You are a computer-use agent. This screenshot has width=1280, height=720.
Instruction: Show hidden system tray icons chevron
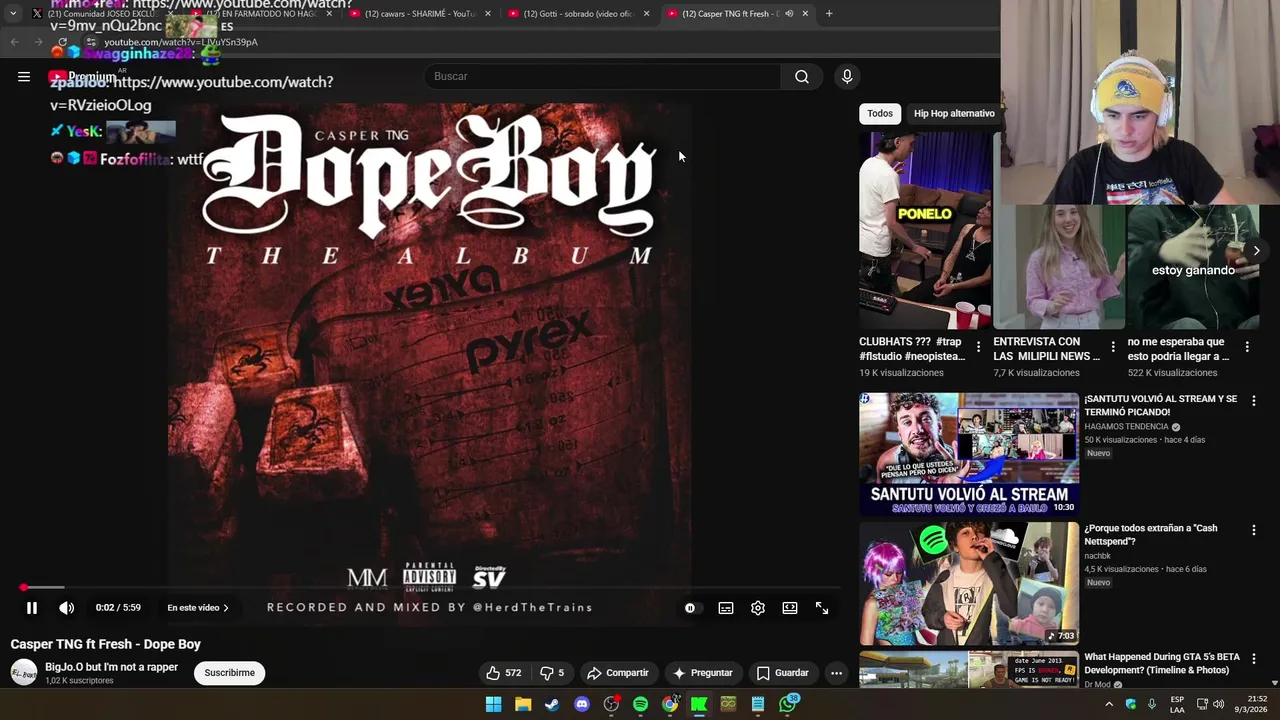(1109, 704)
